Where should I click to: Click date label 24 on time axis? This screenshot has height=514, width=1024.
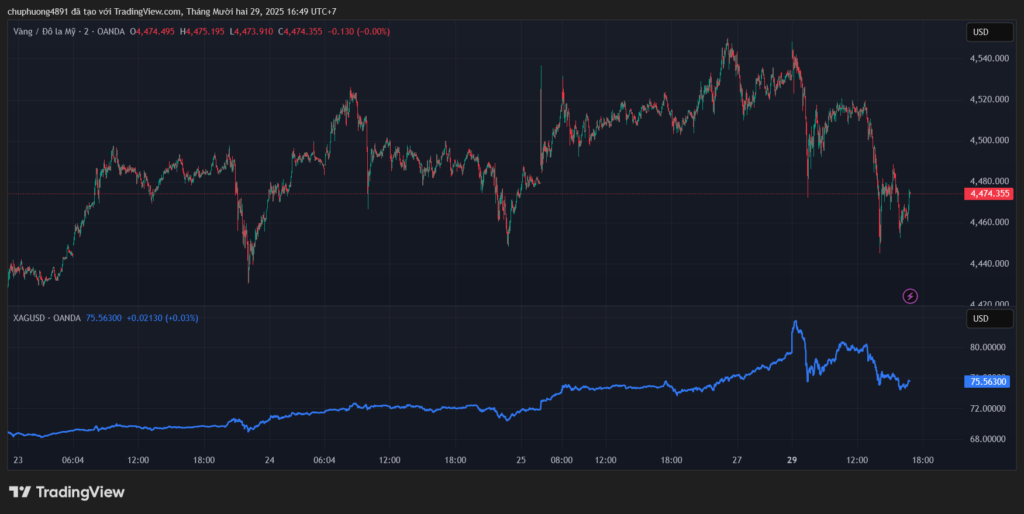270,460
